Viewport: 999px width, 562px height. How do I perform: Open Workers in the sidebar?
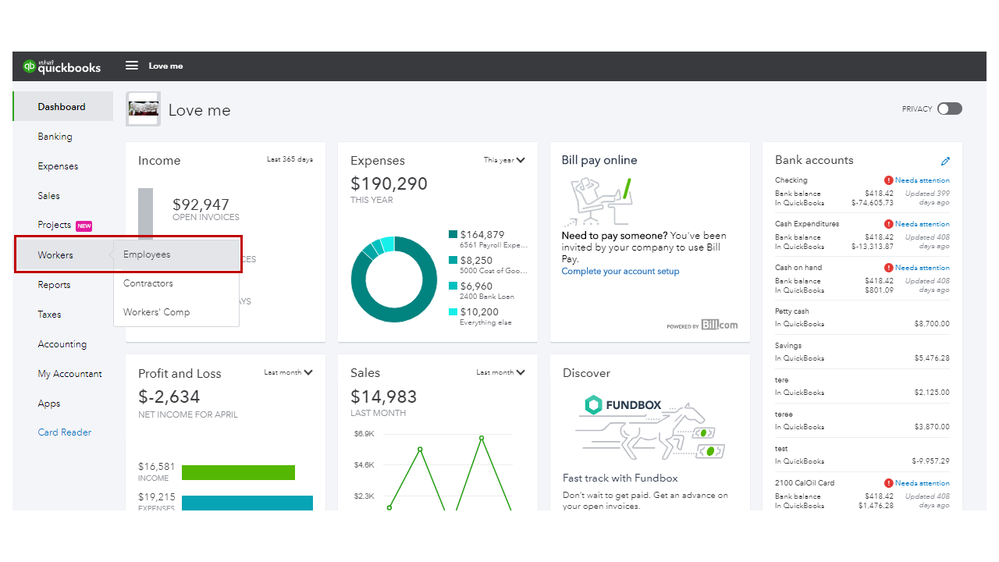click(x=55, y=255)
